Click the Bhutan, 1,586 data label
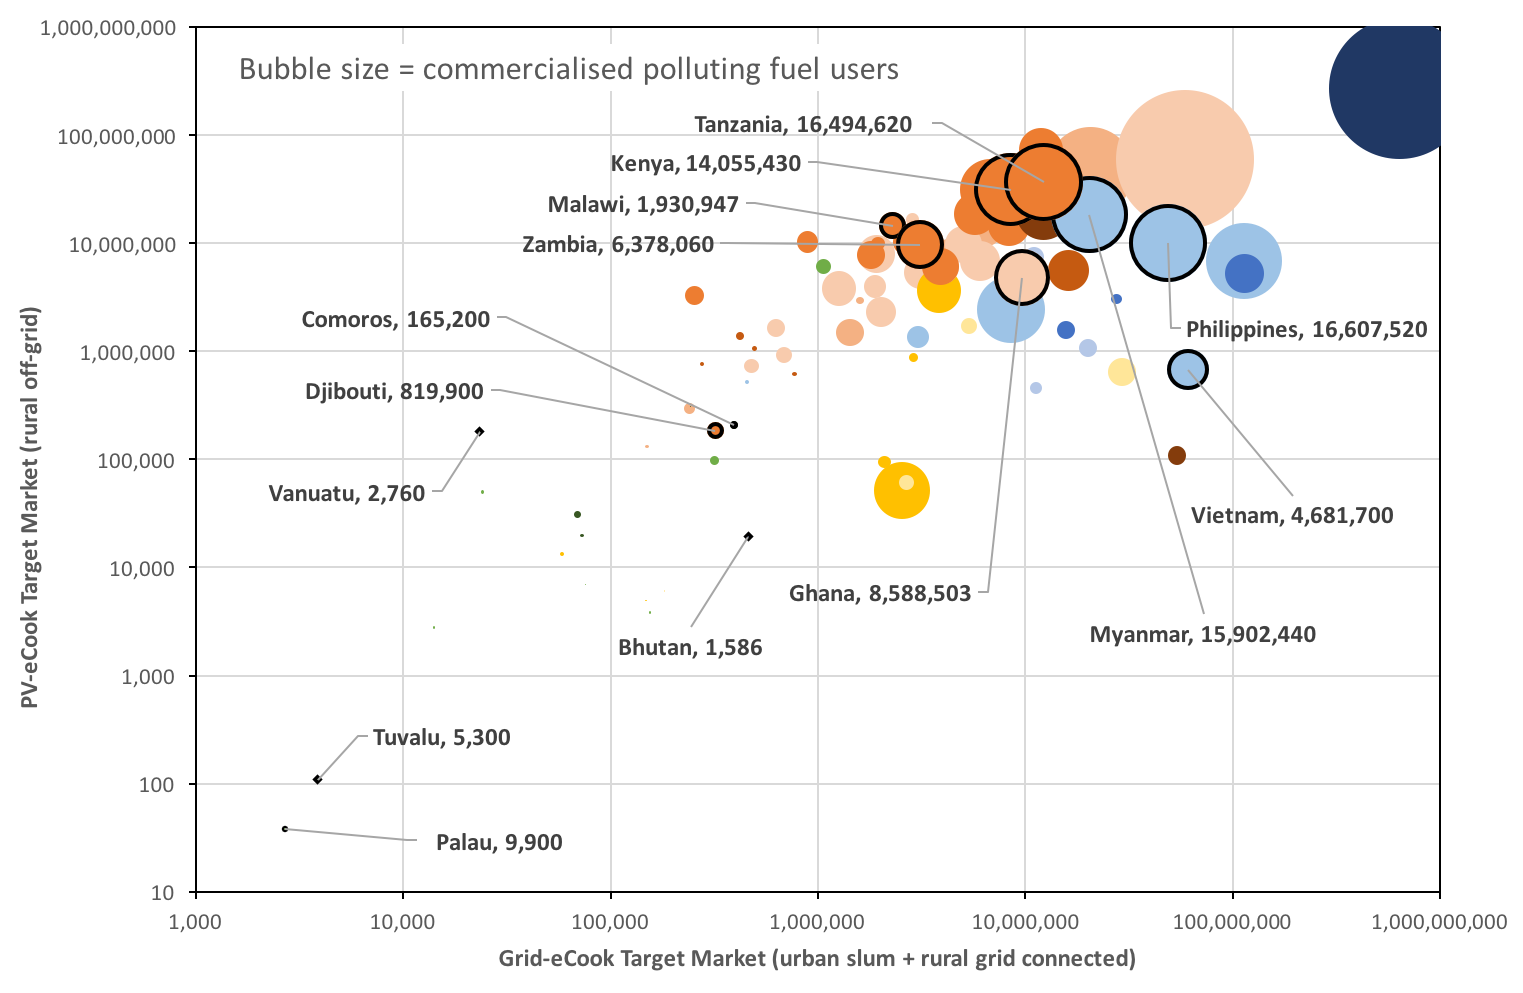 click(x=690, y=647)
